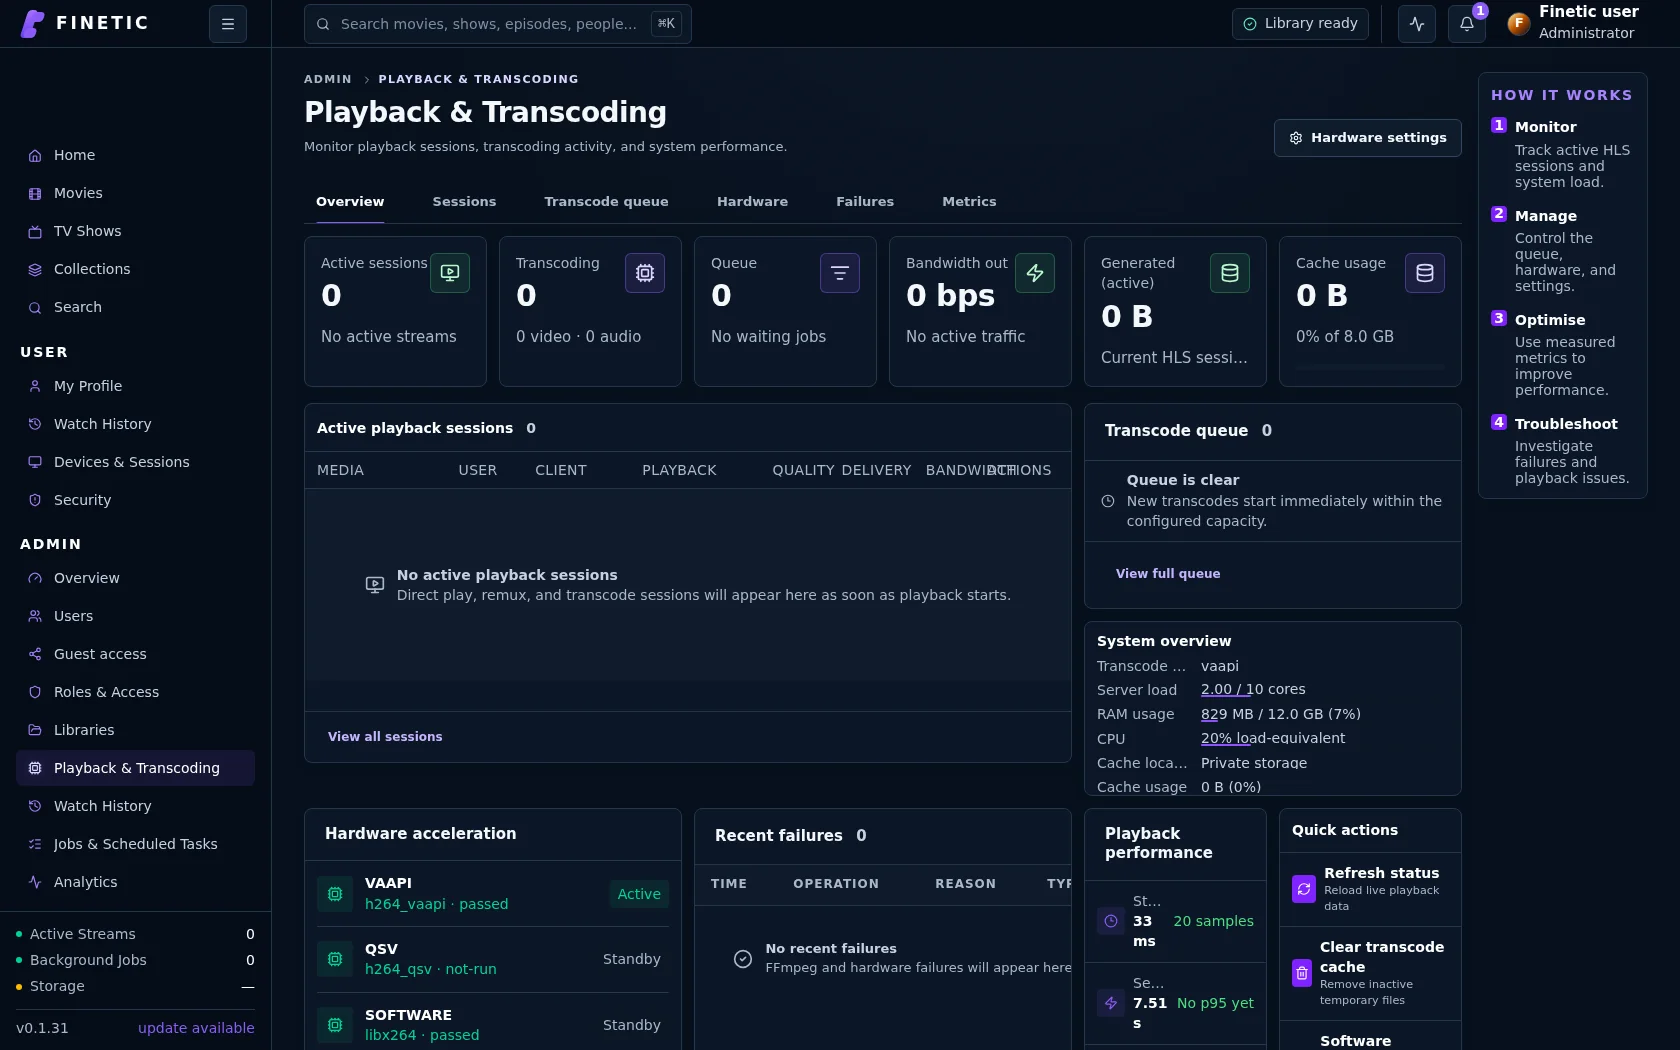1680x1050 pixels.
Task: Click the Finetic logo icon
Action: 33,23
